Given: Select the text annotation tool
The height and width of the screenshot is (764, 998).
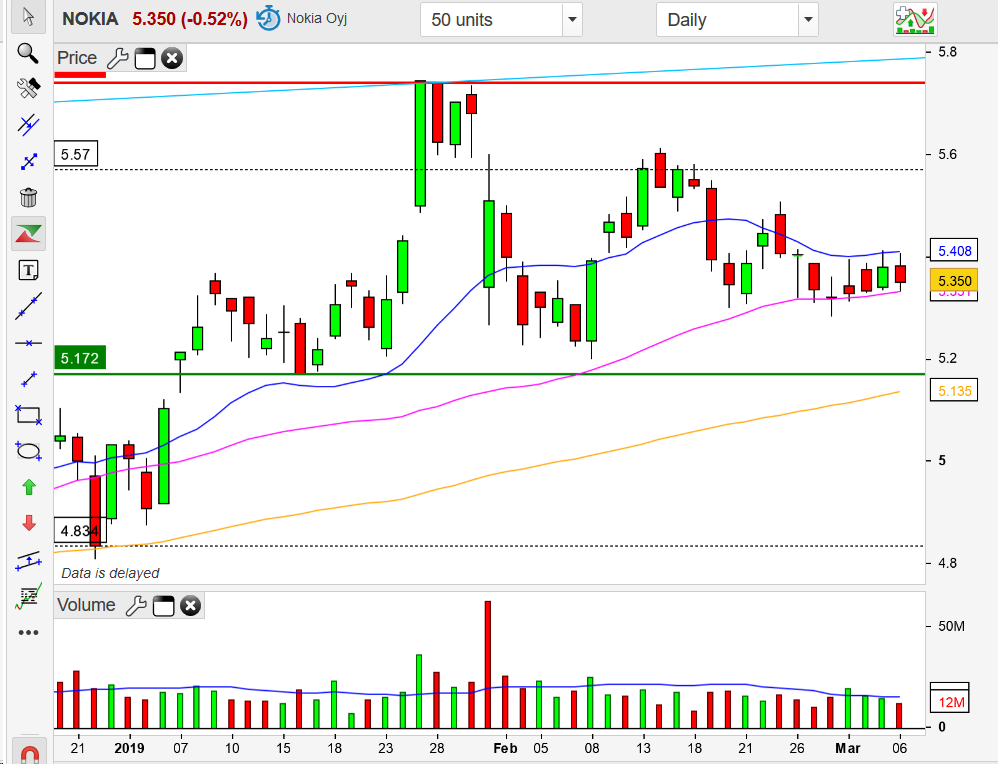Looking at the screenshot, I should click(x=28, y=270).
